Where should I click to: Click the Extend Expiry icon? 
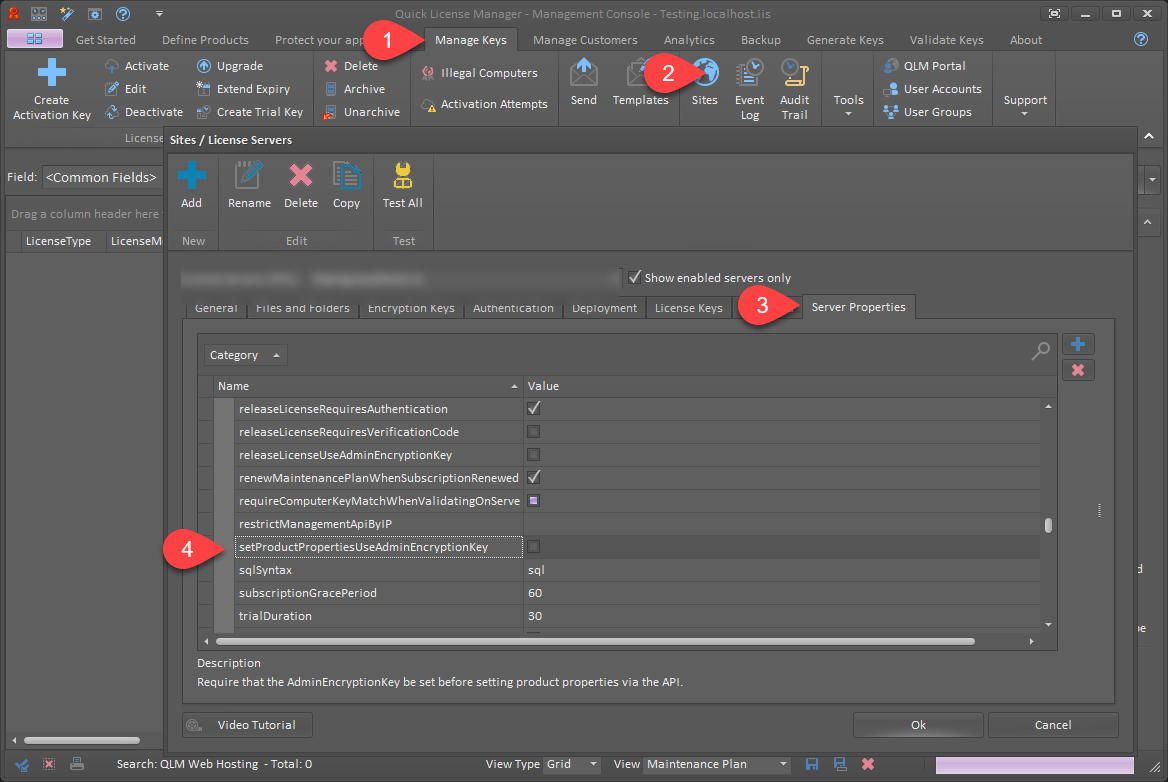pyautogui.click(x=203, y=89)
